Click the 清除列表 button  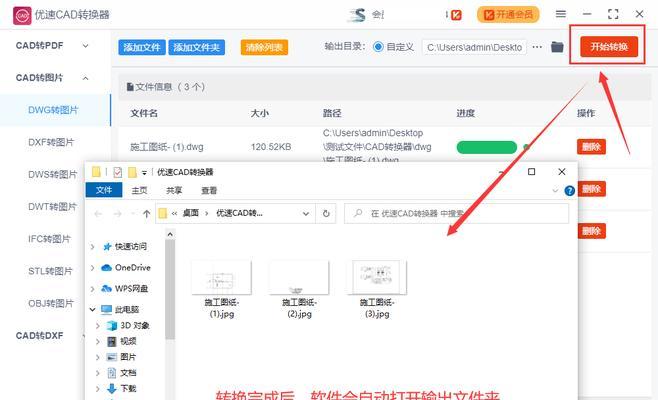[x=264, y=47]
